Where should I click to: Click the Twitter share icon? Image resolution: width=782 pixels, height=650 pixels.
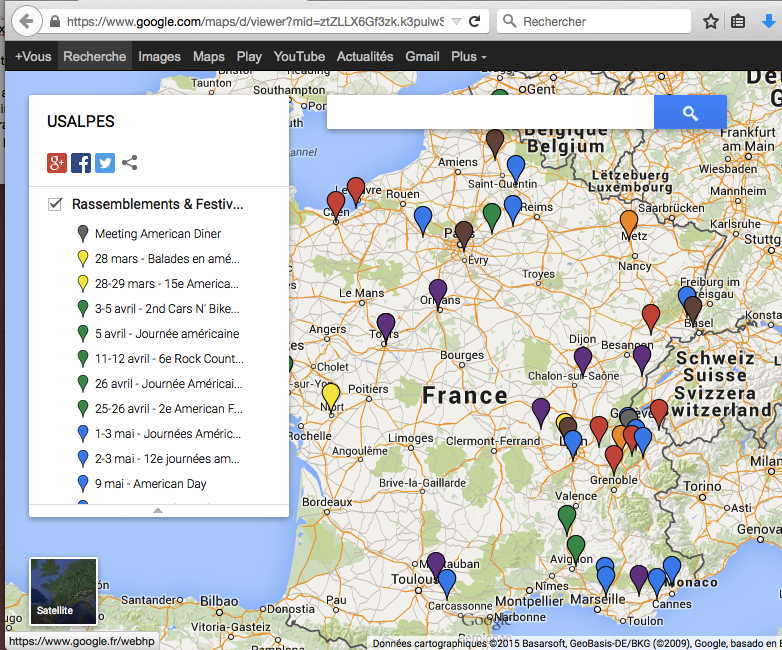[105, 163]
